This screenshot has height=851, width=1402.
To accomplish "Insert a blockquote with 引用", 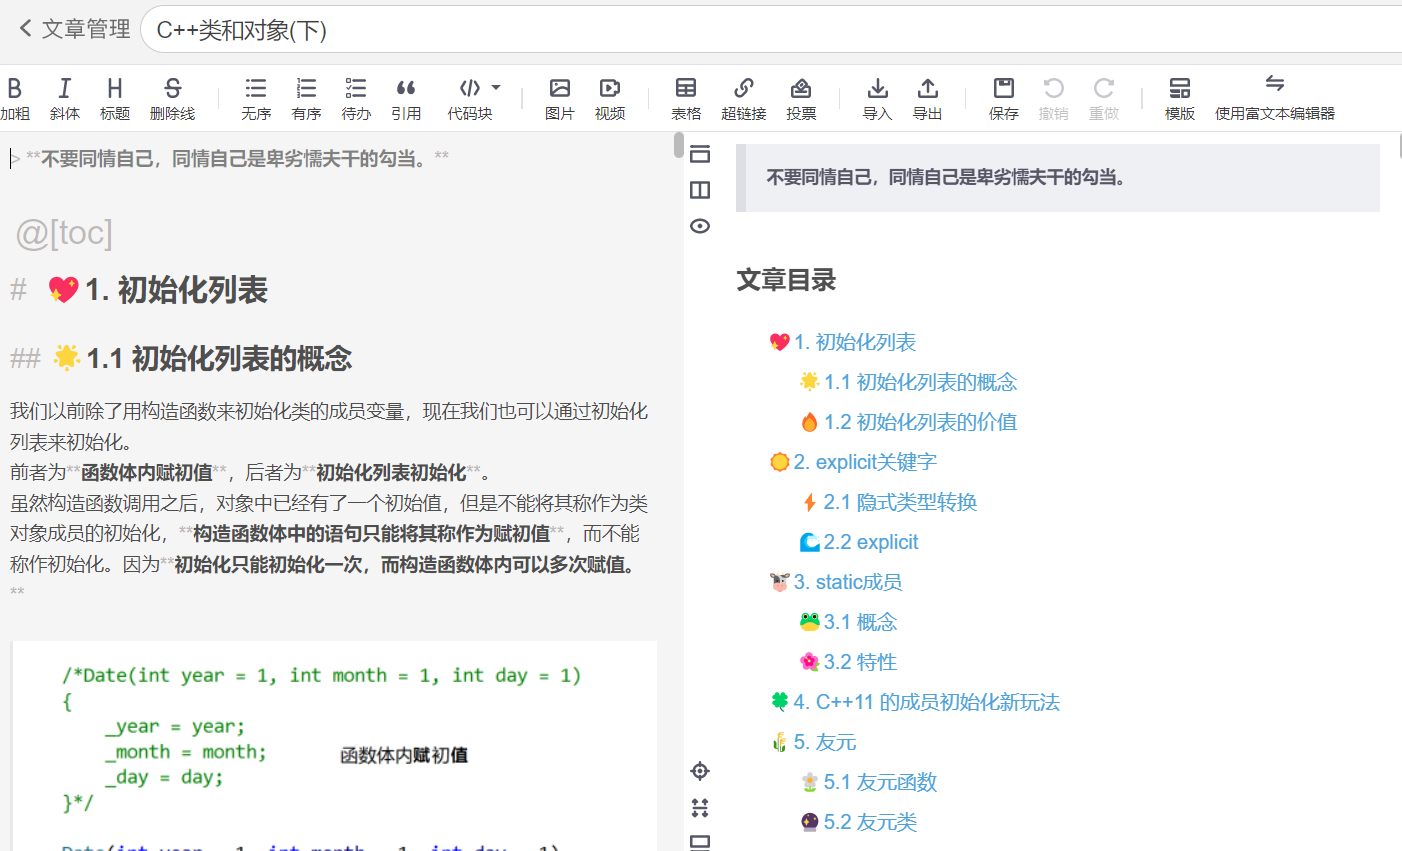I will point(406,99).
